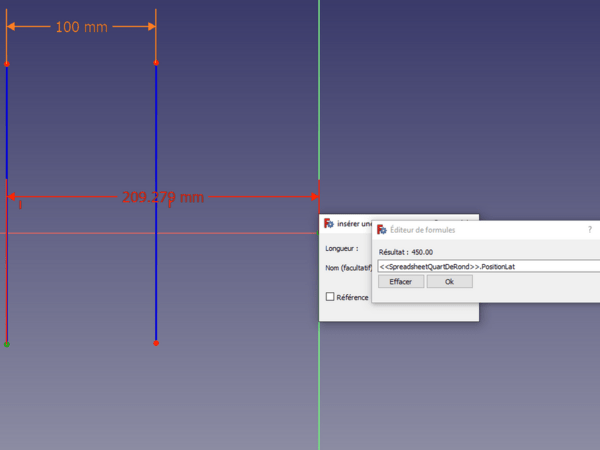Select bottom endpoint of second blue line
Image resolution: width=600 pixels, height=450 pixels.
click(x=156, y=343)
